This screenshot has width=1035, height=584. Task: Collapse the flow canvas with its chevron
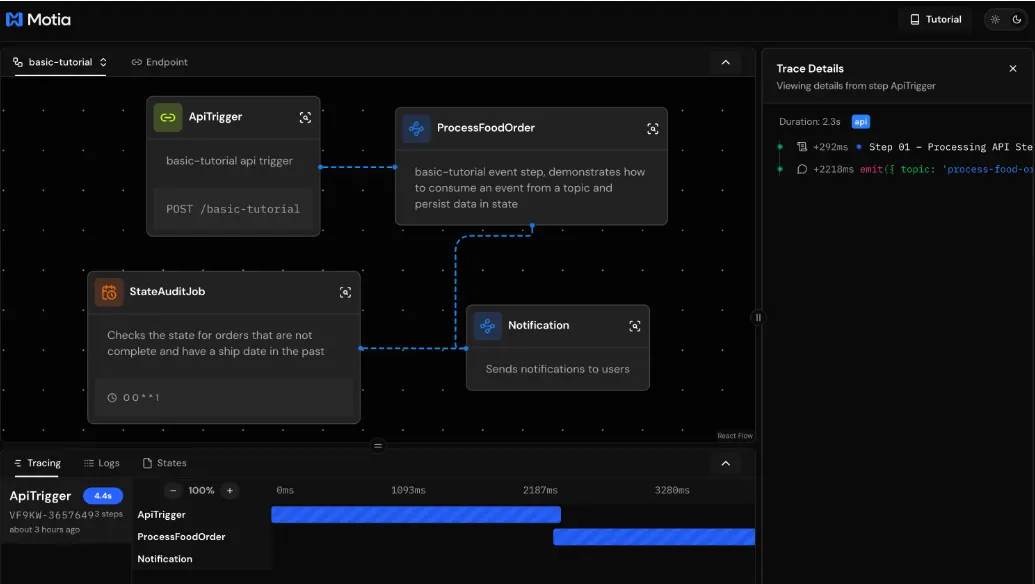[727, 61]
